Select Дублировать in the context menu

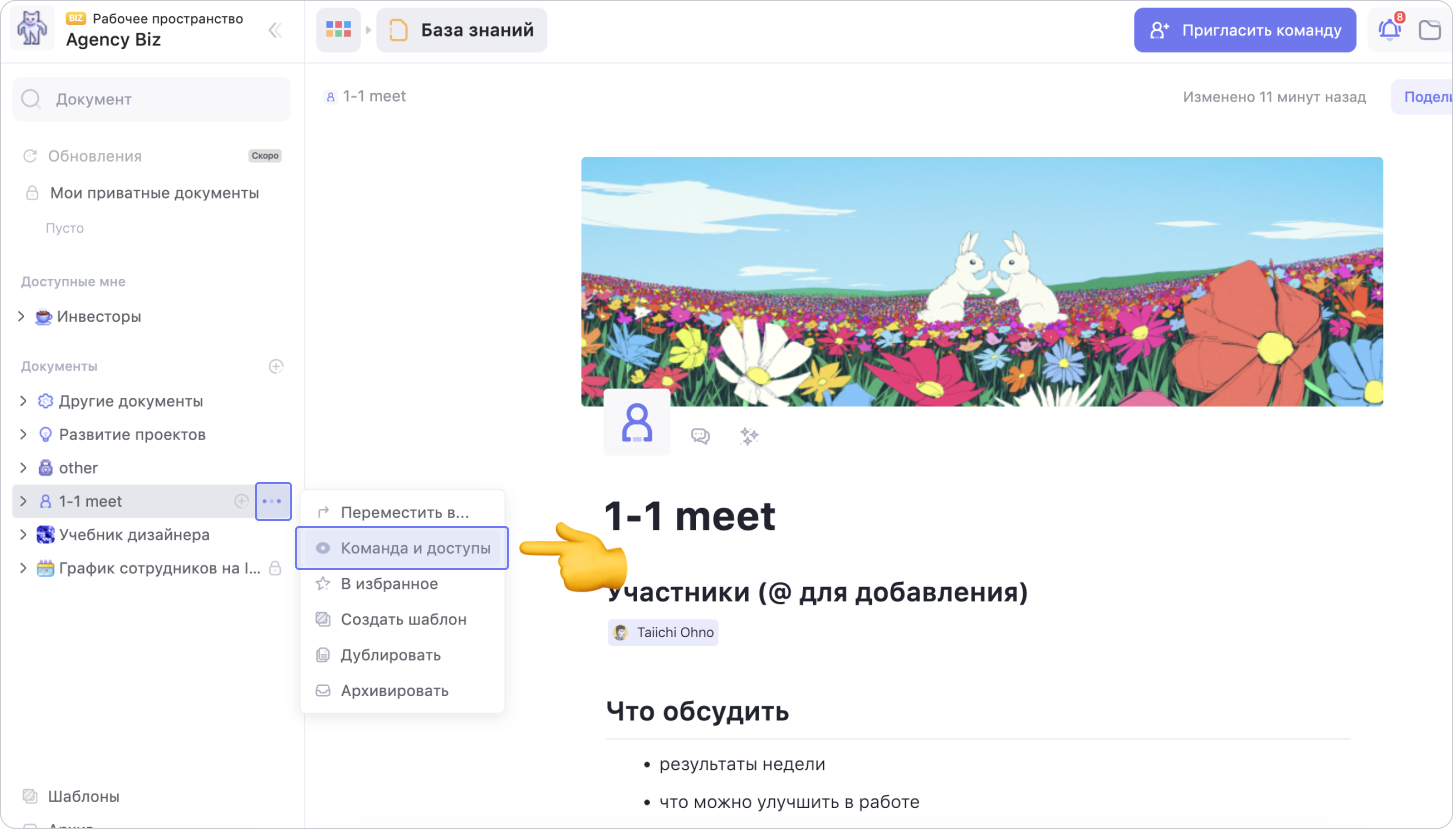[390, 655]
